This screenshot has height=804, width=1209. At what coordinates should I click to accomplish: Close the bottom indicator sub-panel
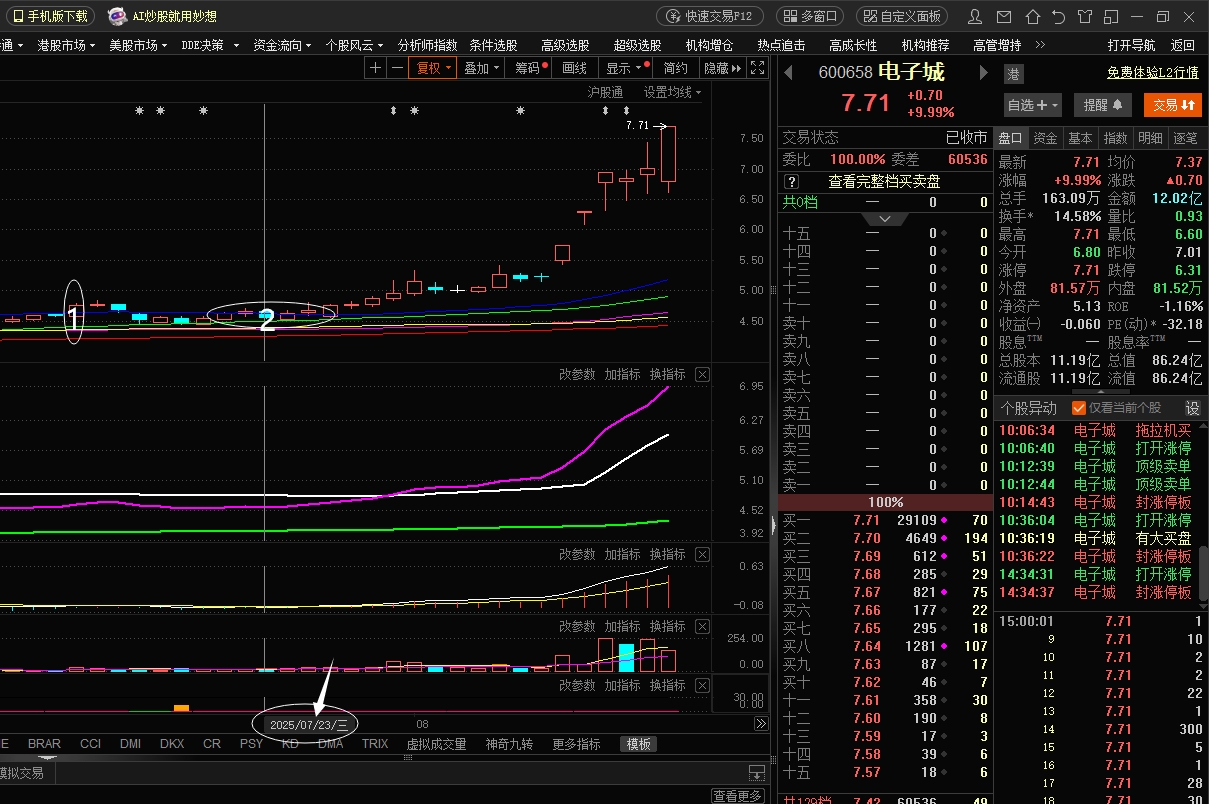(x=702, y=685)
